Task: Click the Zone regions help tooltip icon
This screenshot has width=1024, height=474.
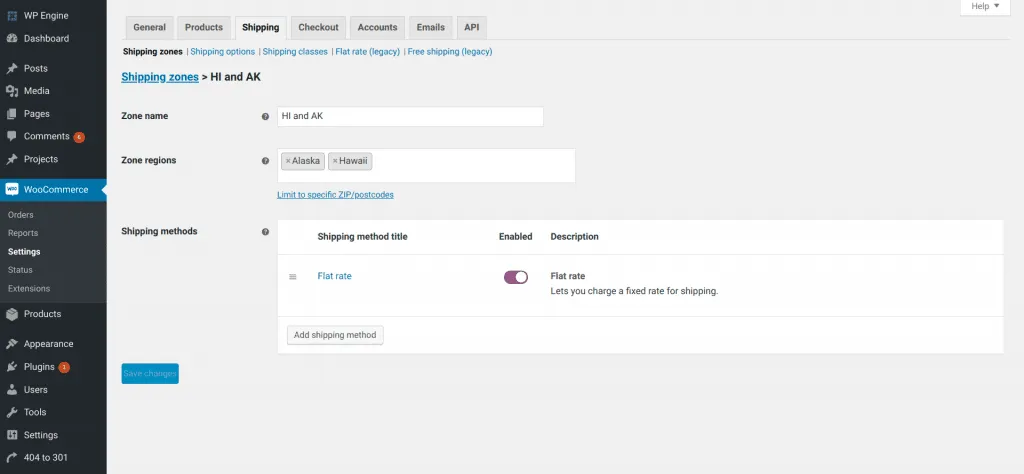Action: click(x=265, y=161)
